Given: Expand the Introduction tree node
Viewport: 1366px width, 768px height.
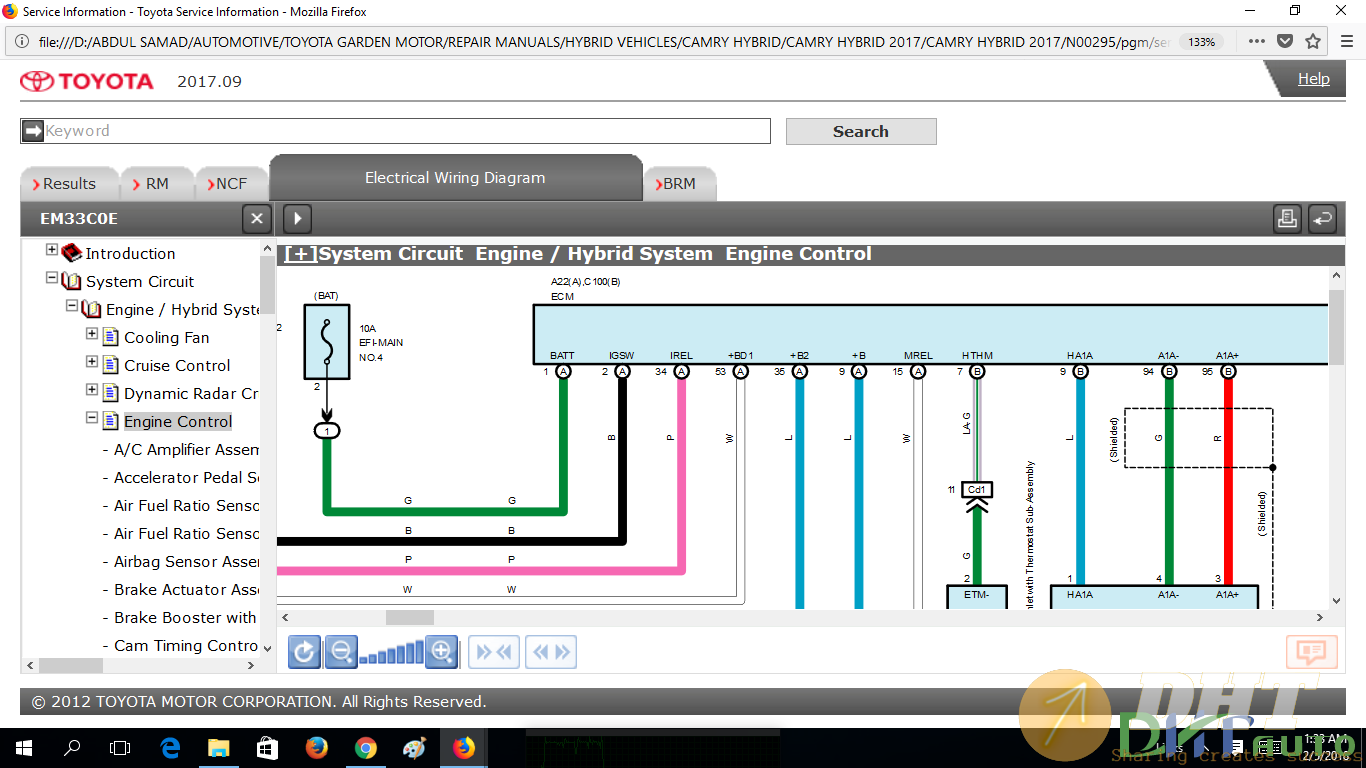Looking at the screenshot, I should 52,250.
